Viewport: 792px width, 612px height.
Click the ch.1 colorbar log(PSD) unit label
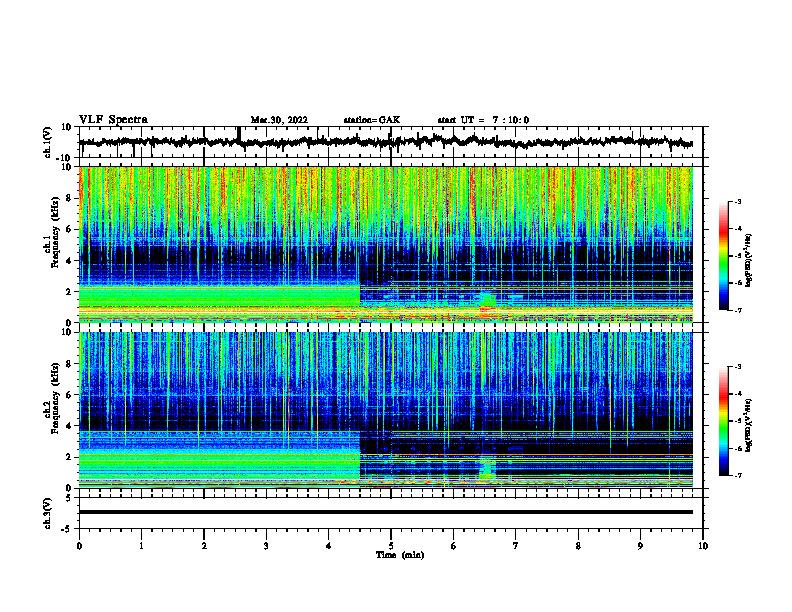click(x=749, y=260)
